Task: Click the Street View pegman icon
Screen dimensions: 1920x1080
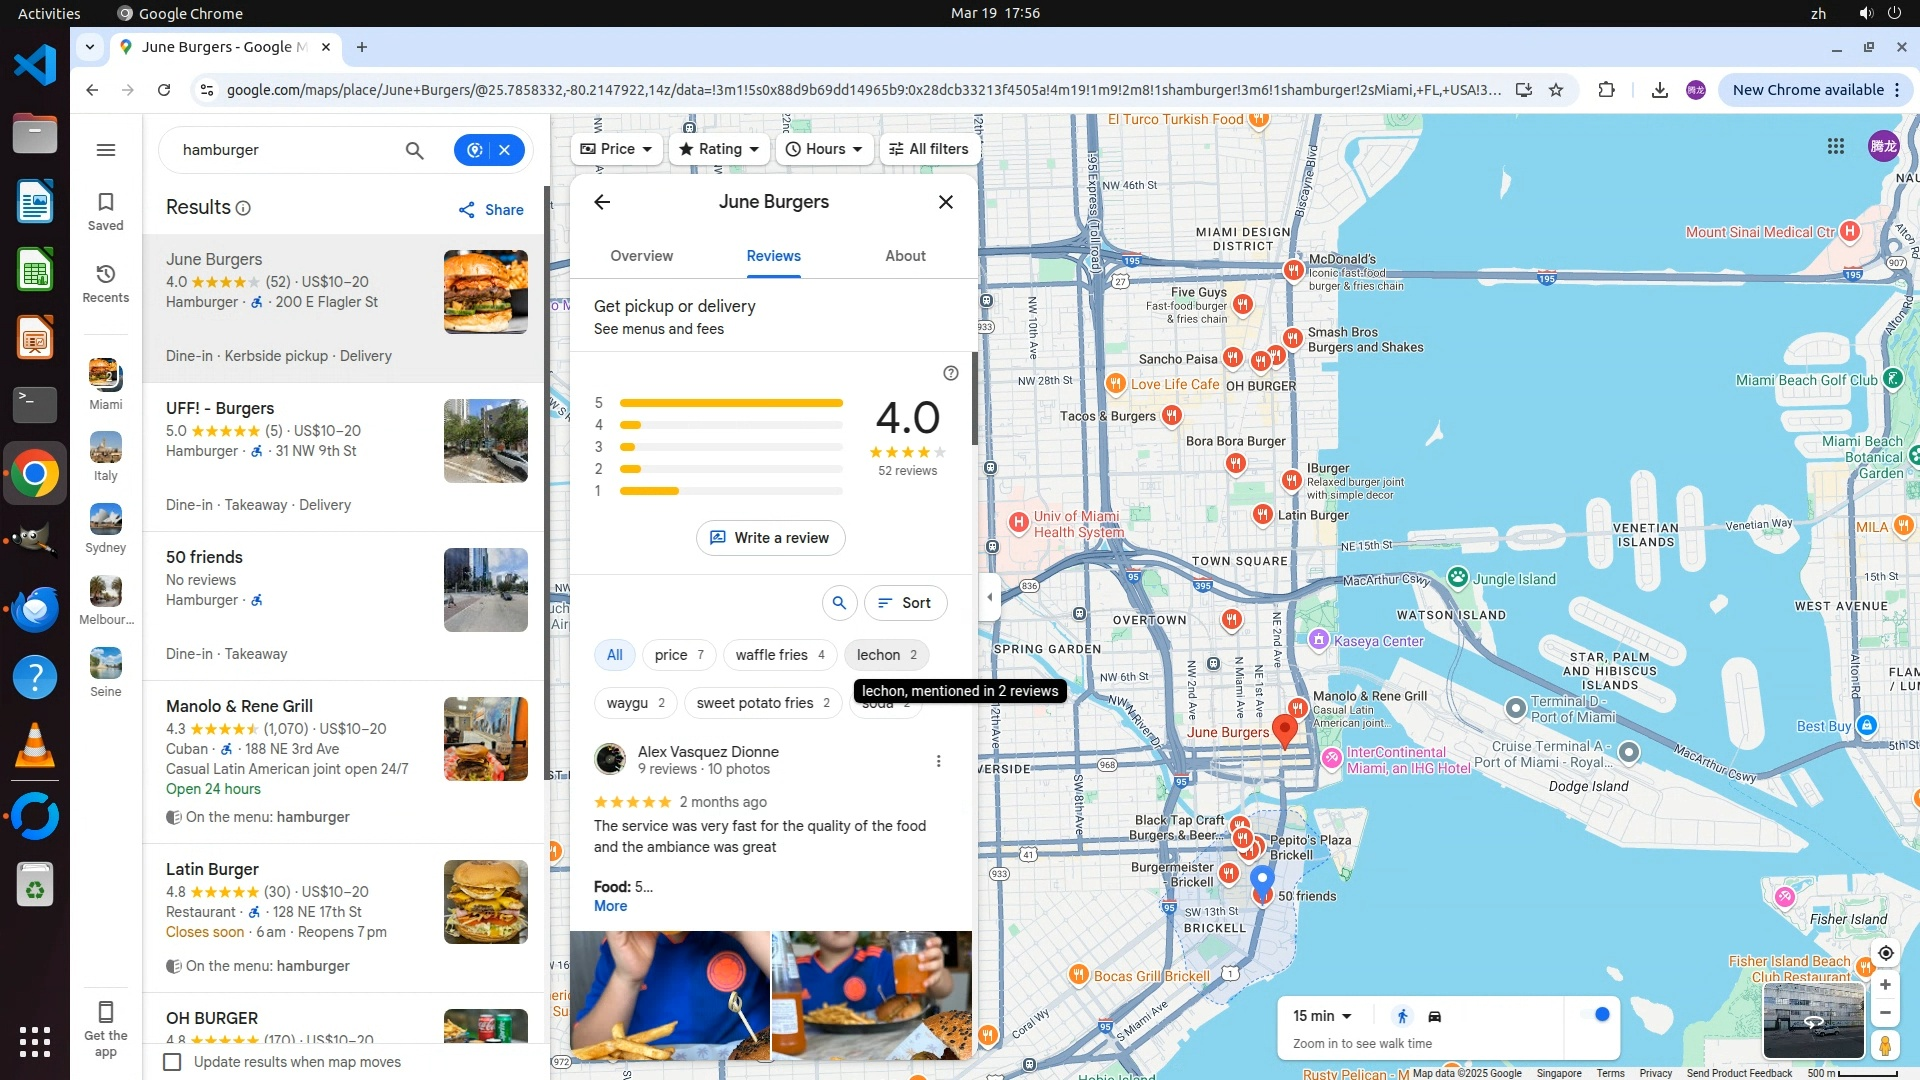Action: point(1885,1046)
